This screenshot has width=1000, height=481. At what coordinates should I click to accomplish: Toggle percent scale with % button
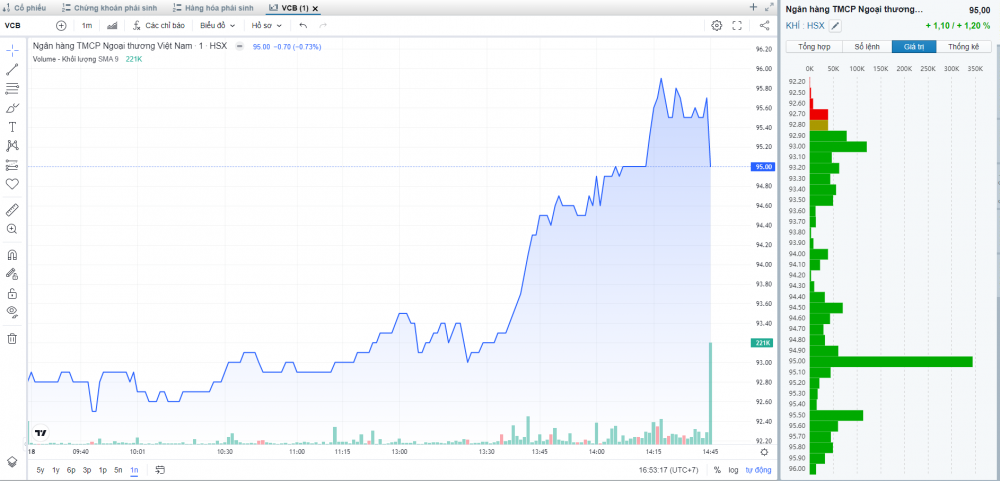pos(717,470)
